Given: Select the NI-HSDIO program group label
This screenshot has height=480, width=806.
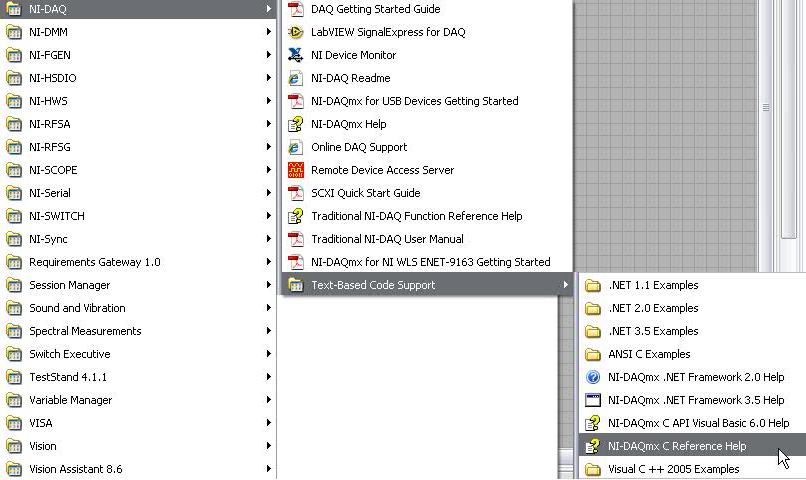Looking at the screenshot, I should pos(52,78).
